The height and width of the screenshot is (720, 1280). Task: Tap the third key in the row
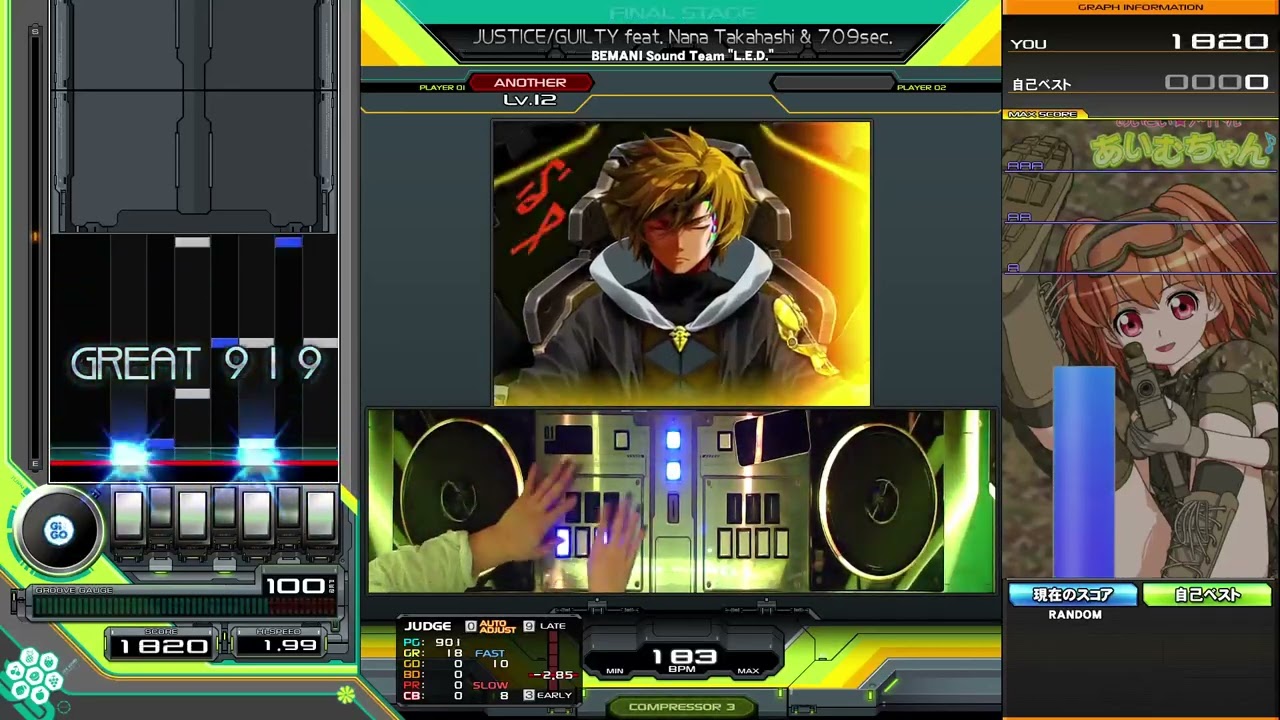pos(192,515)
